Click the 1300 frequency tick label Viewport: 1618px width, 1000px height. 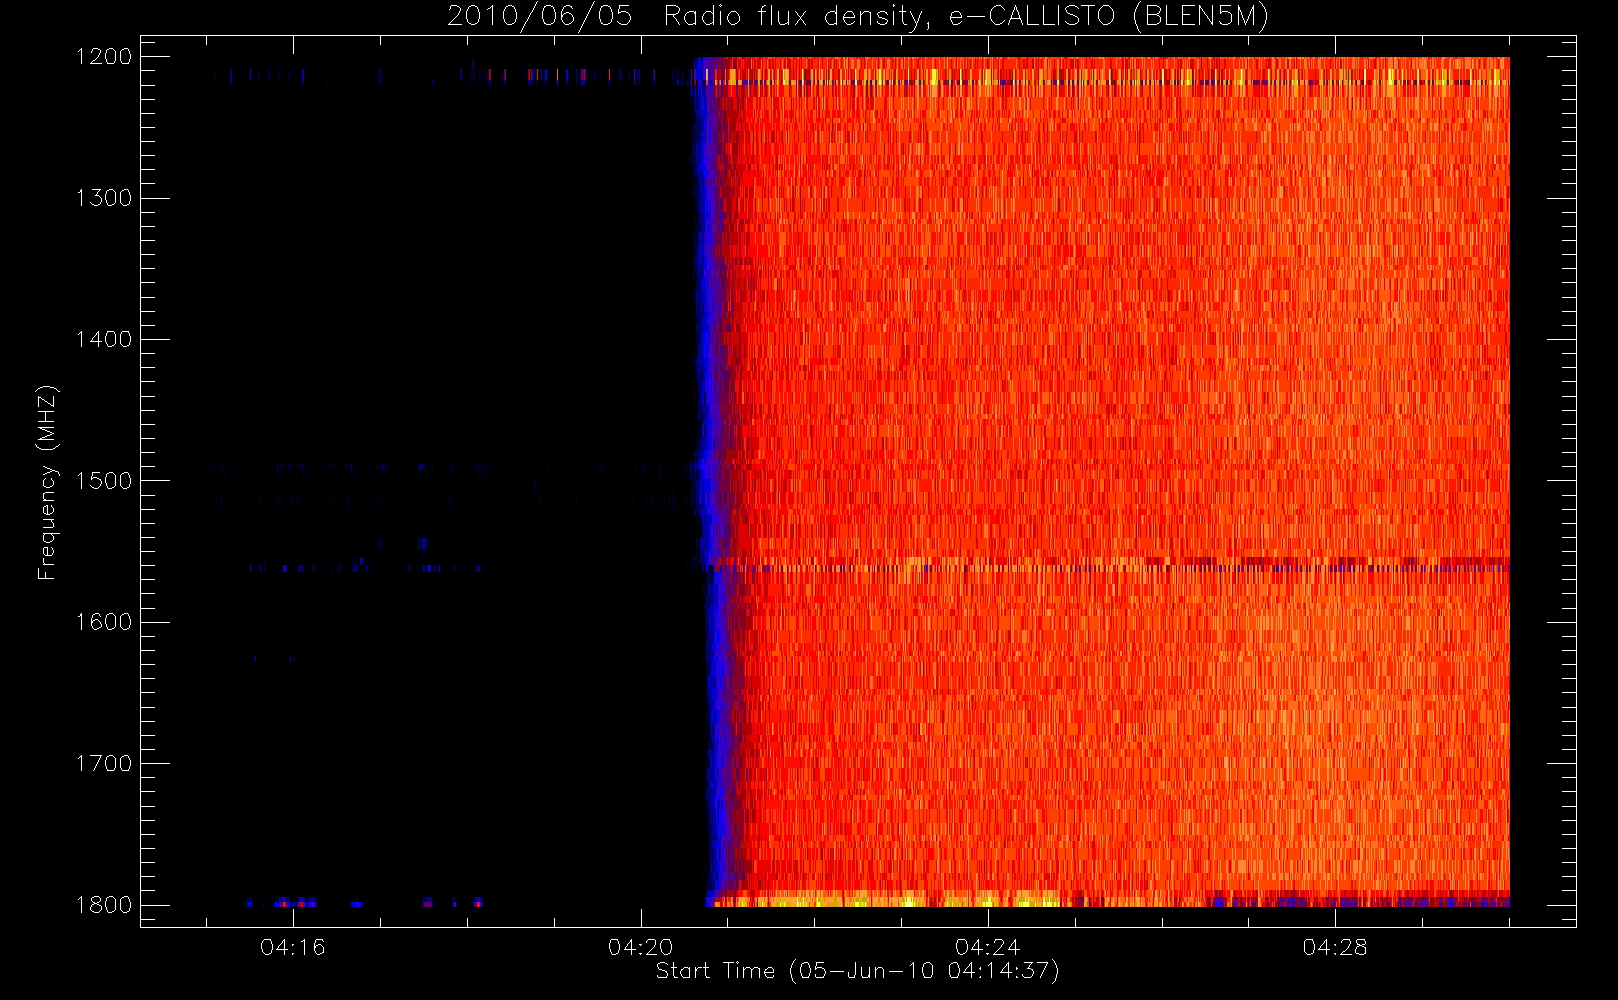(104, 198)
